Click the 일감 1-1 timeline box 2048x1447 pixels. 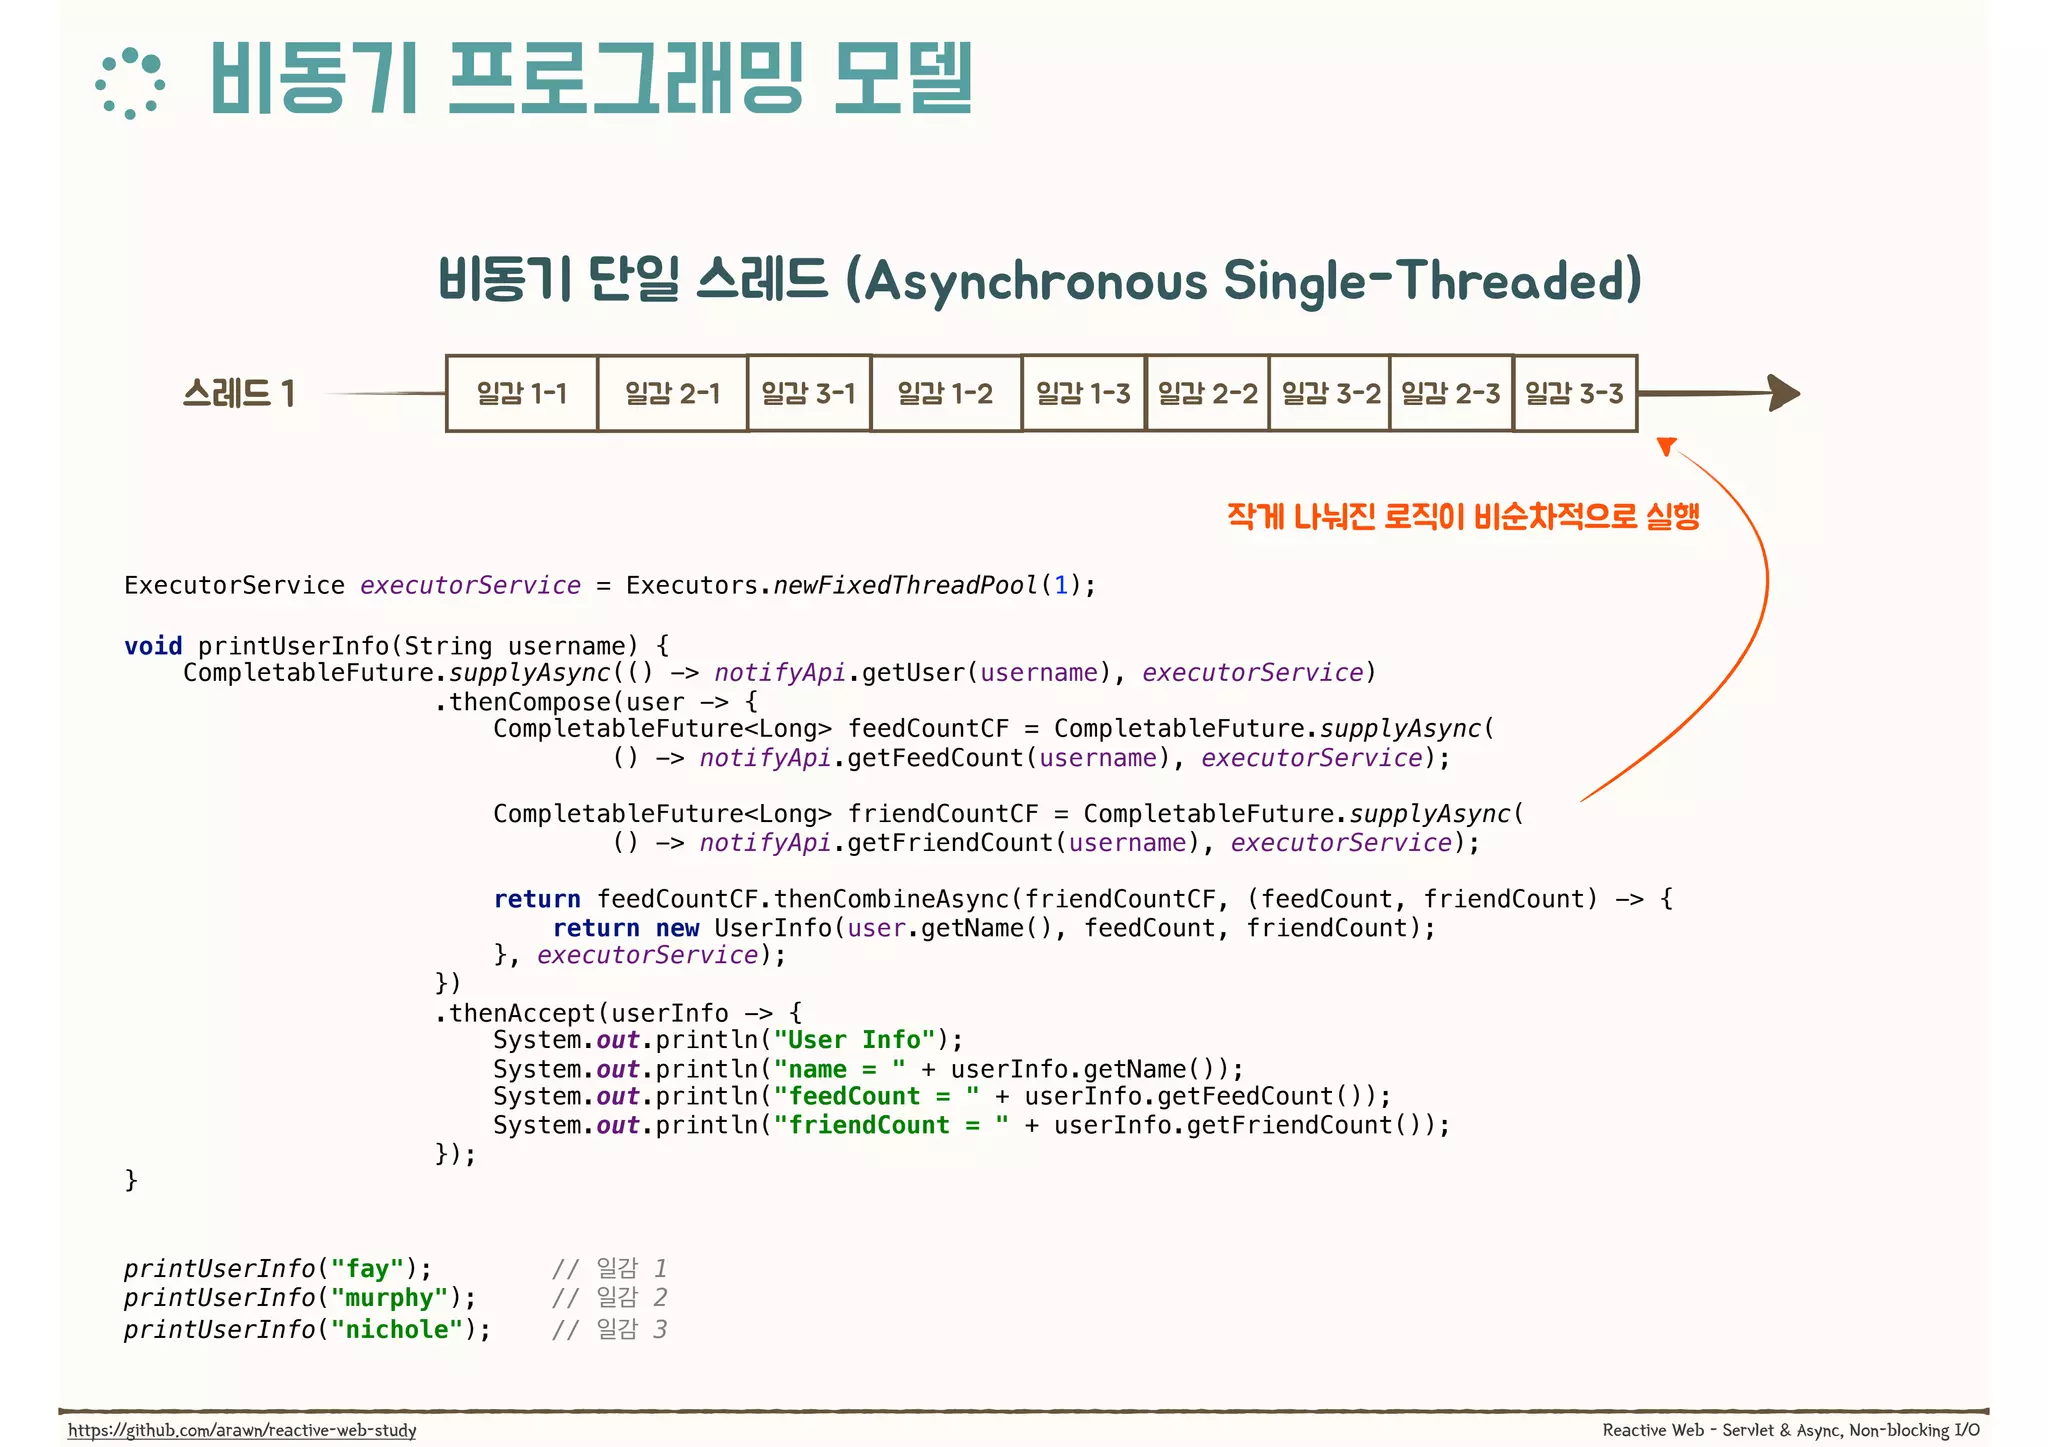coord(522,393)
